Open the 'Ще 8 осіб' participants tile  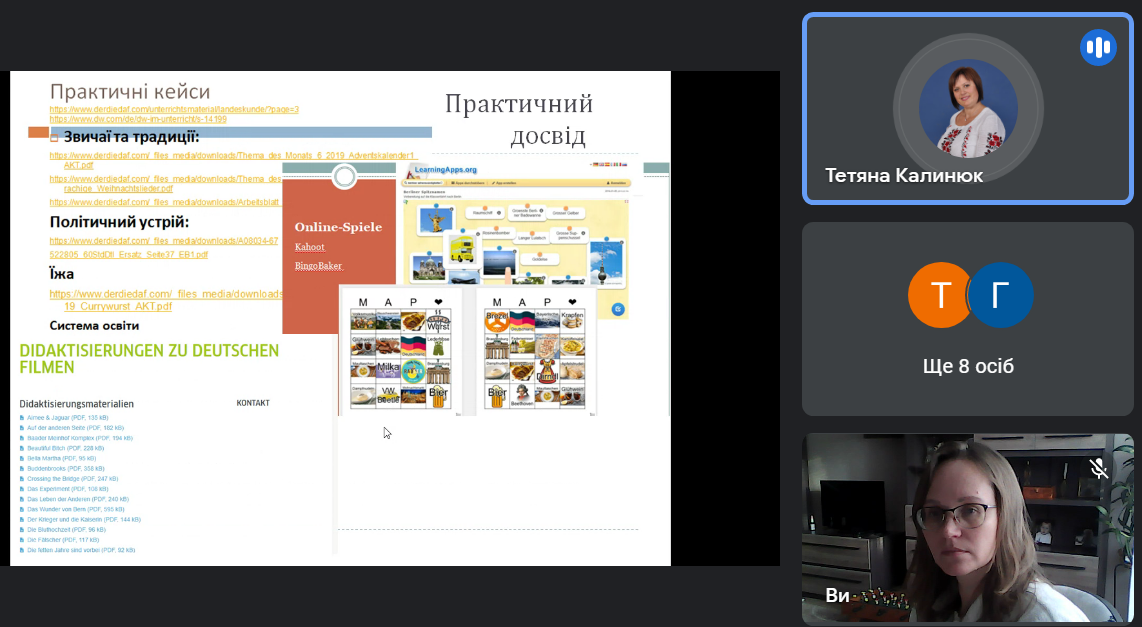[968, 318]
